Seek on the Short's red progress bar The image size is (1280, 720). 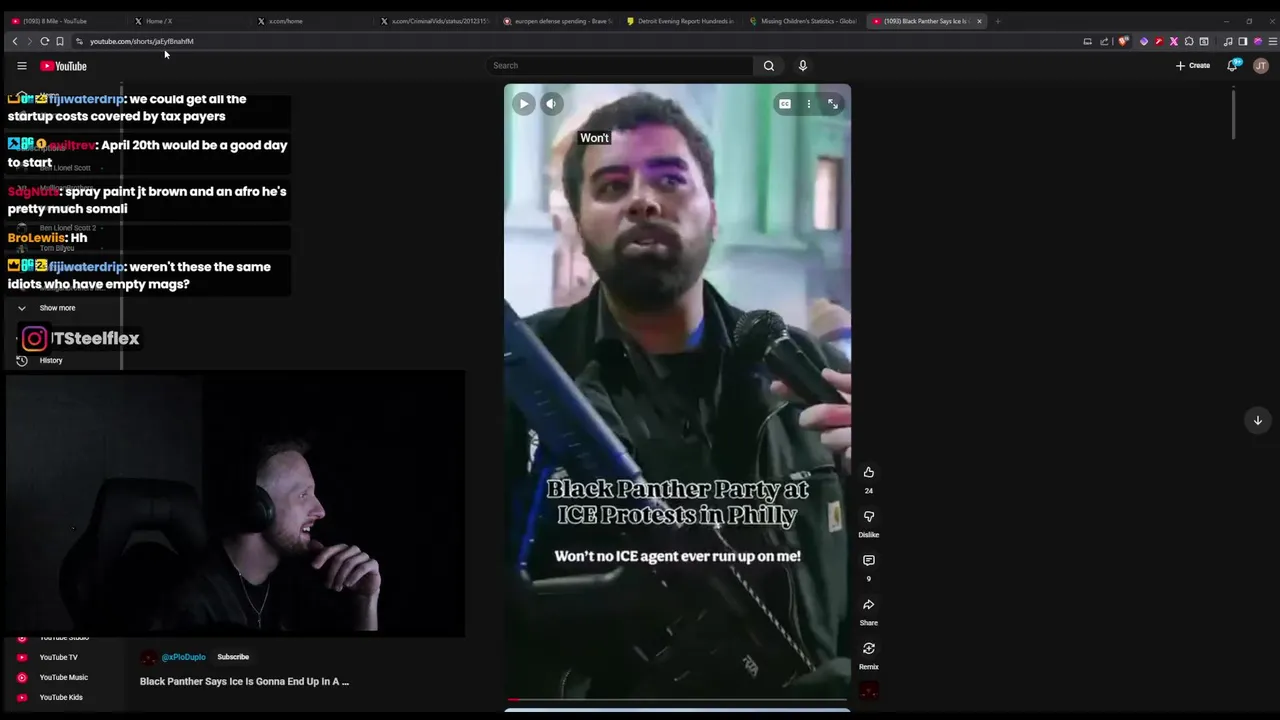pyautogui.click(x=677, y=700)
